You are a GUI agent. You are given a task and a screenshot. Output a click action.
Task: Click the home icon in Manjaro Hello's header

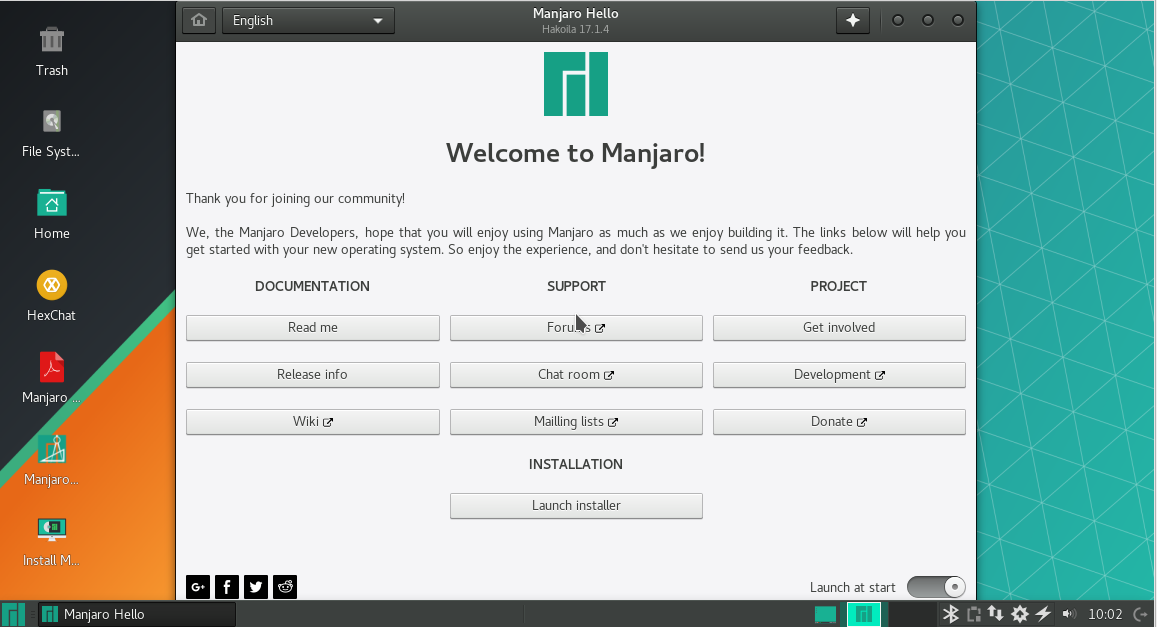pos(198,19)
